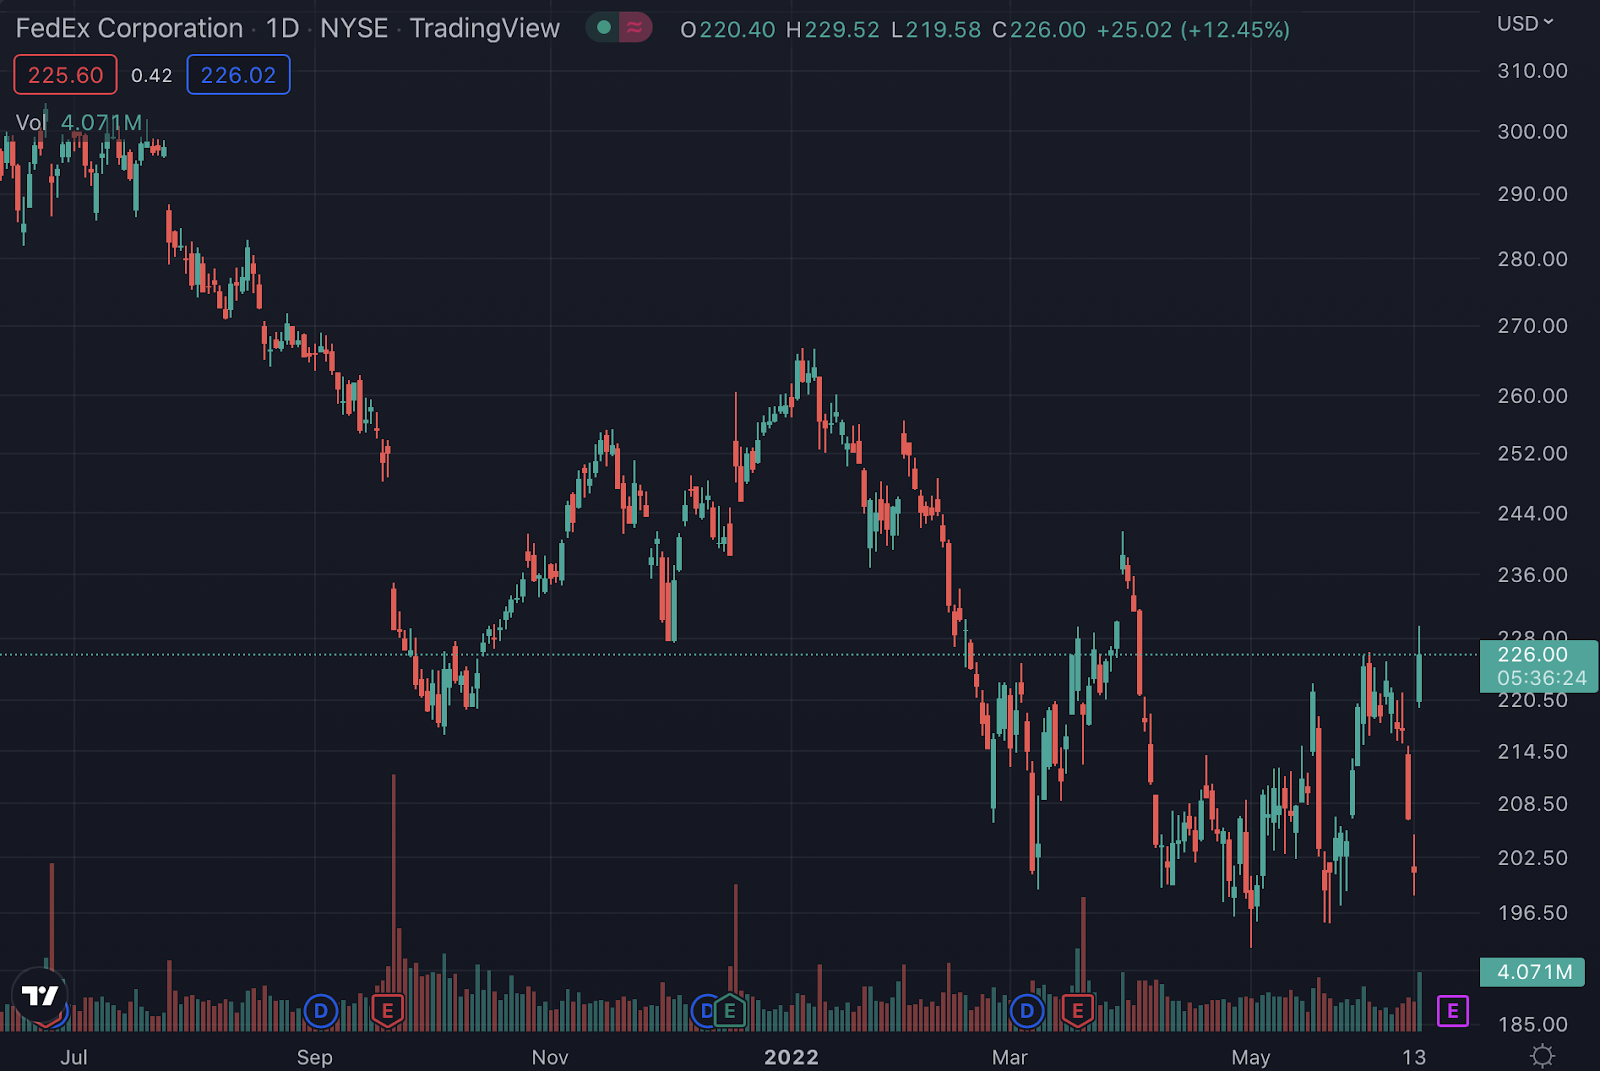The height and width of the screenshot is (1071, 1600).
Task: Click the 13 date label on time axis
Action: [1414, 1057]
